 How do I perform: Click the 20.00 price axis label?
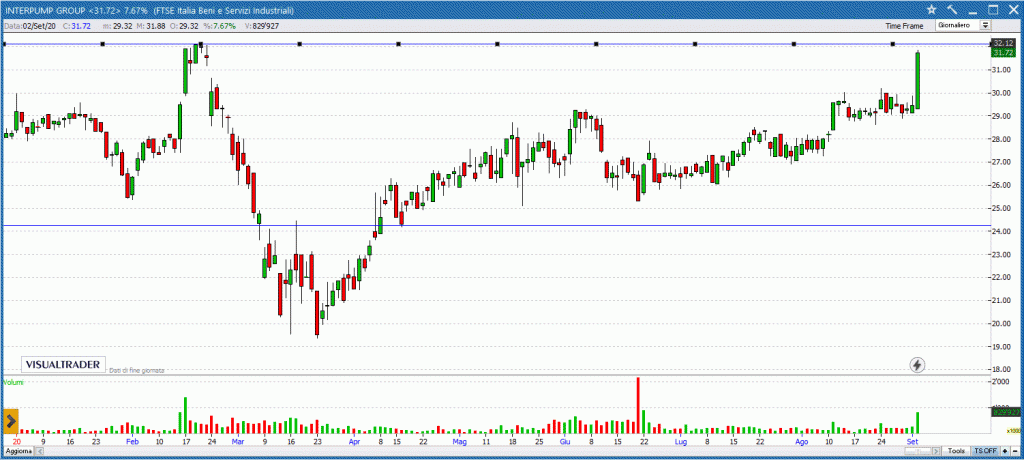pyautogui.click(x=1002, y=323)
